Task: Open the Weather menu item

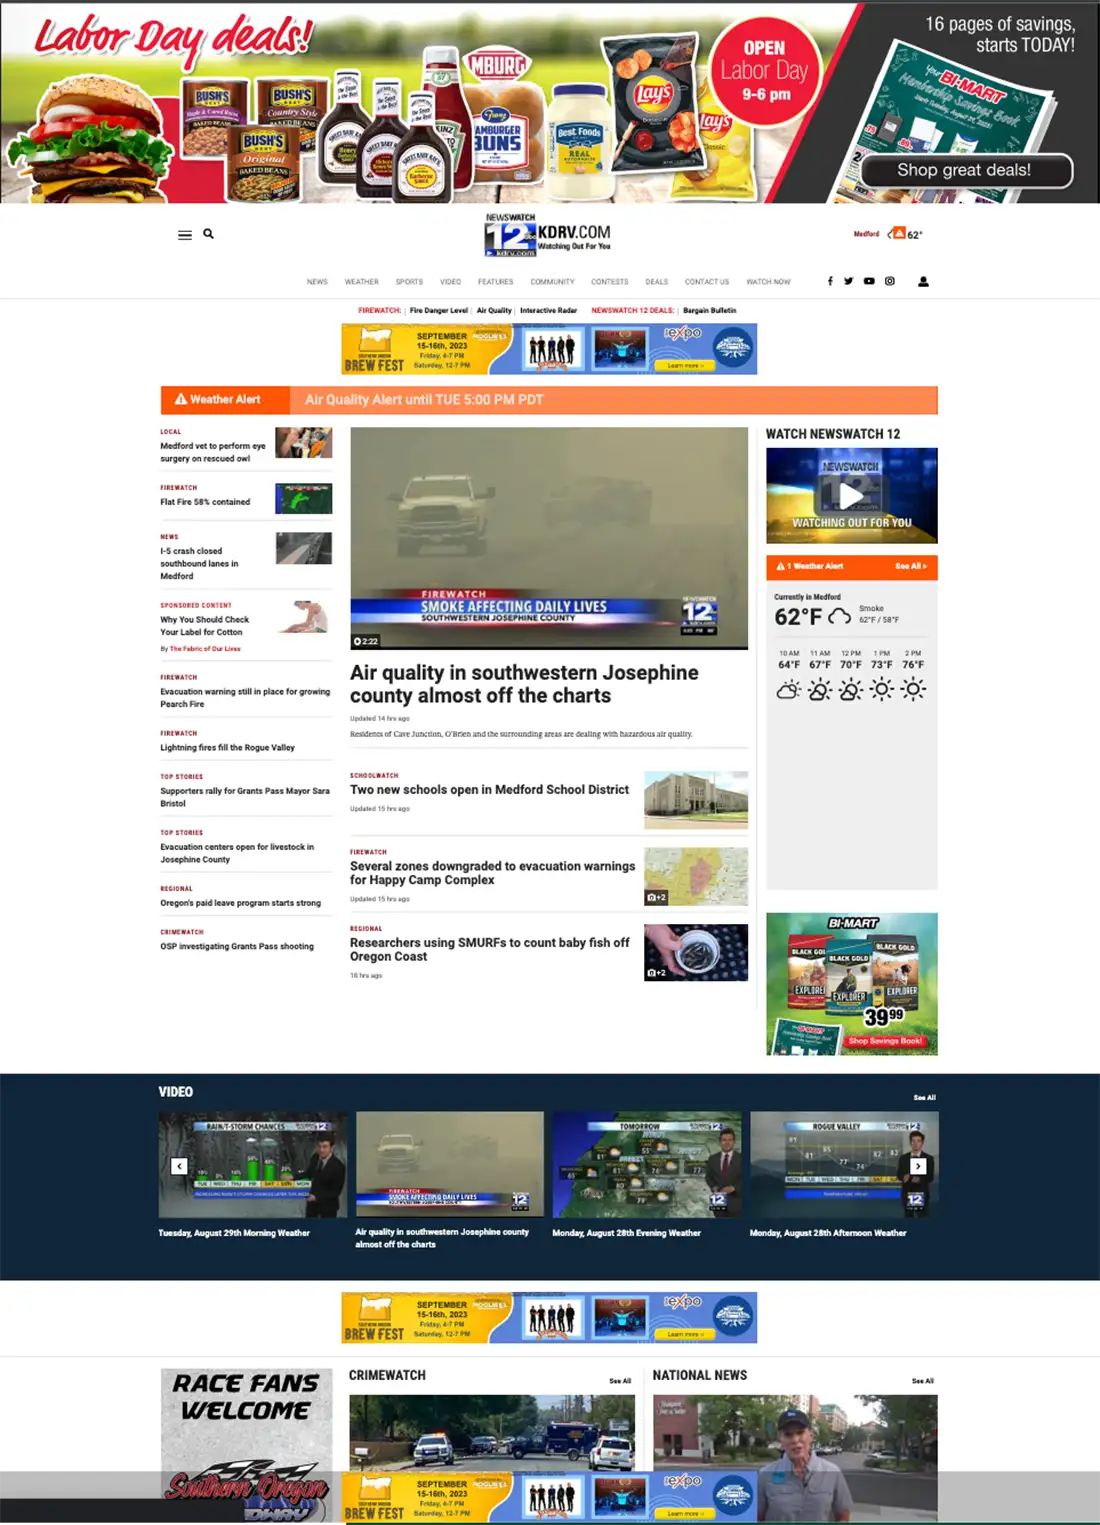Action: pyautogui.click(x=361, y=282)
